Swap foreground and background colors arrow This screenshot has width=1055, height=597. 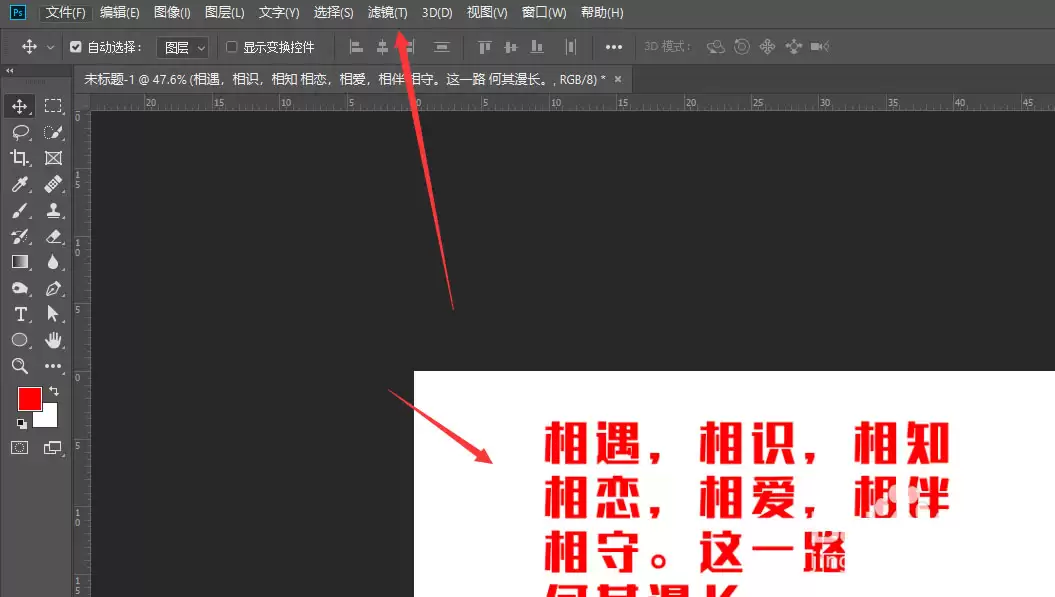coord(54,391)
